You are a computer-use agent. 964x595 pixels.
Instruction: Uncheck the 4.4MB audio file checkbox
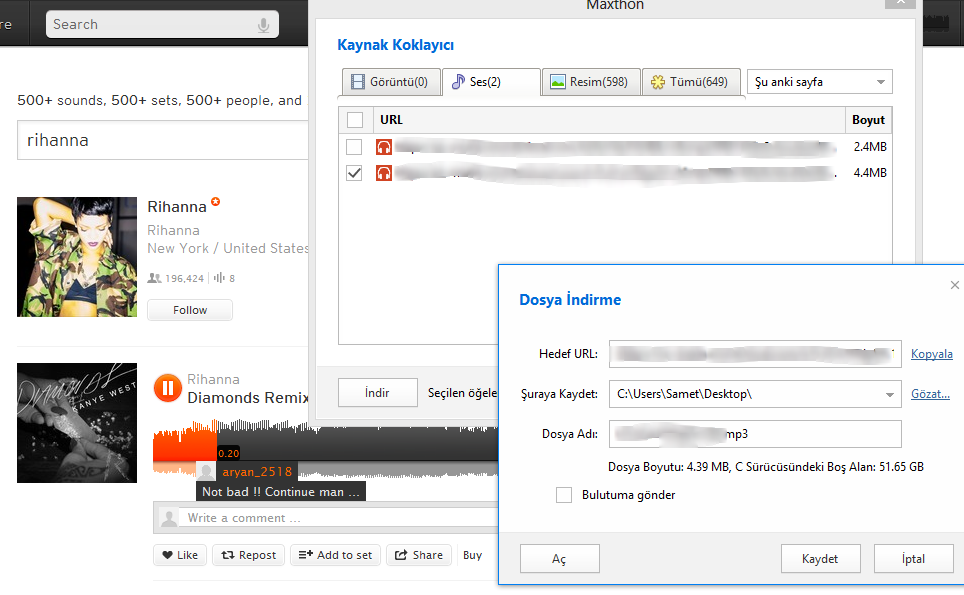tap(354, 173)
